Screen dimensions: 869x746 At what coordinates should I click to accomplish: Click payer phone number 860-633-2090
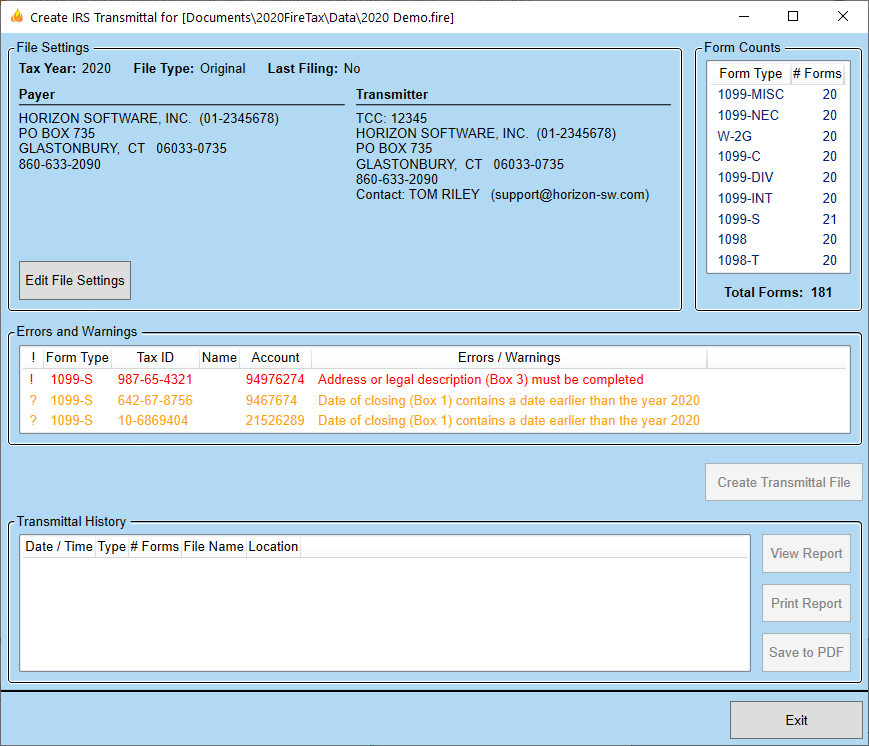click(60, 165)
